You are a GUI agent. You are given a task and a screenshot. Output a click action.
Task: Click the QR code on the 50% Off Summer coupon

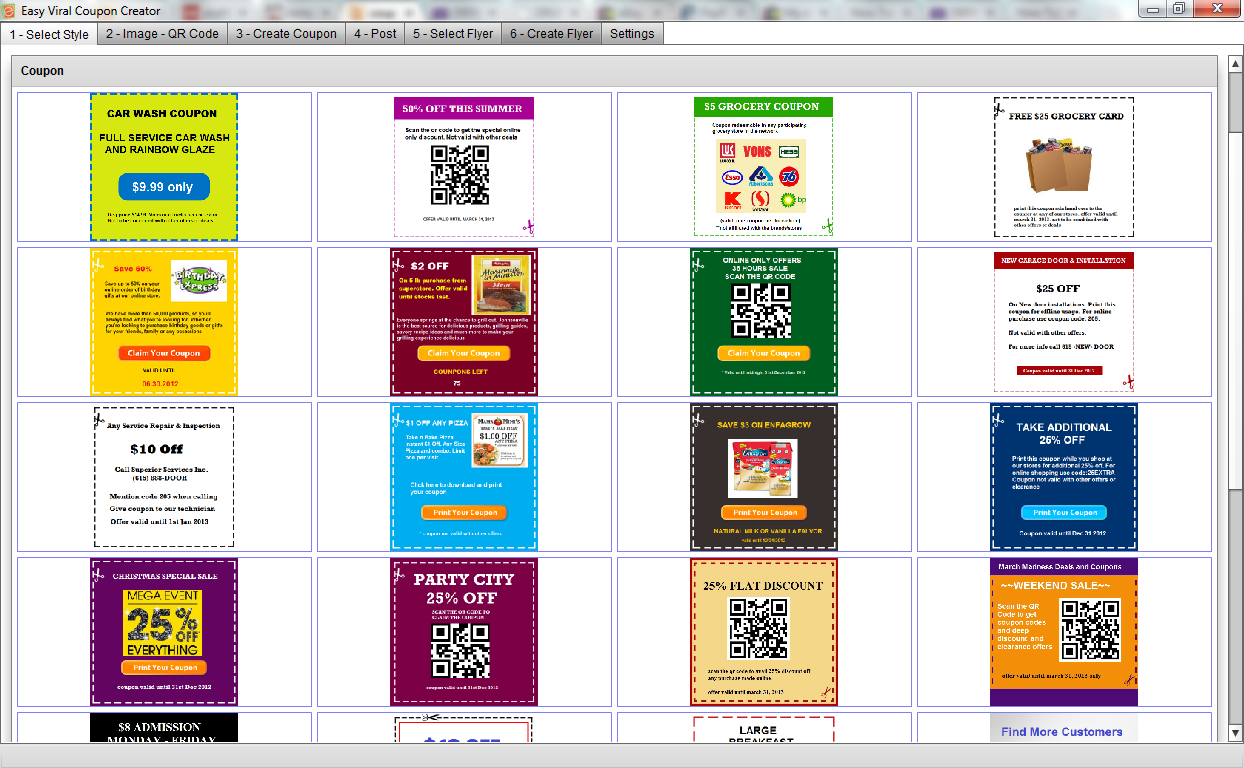pyautogui.click(x=460, y=175)
